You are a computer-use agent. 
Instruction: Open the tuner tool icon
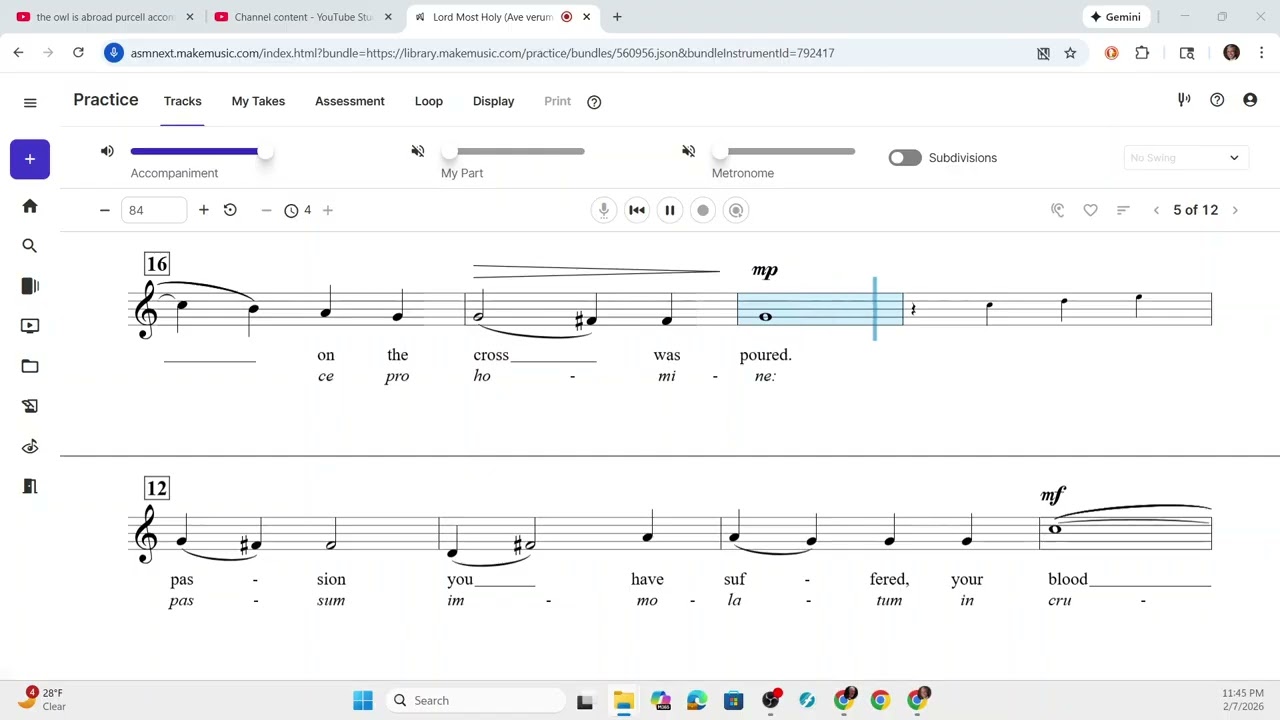1184,100
